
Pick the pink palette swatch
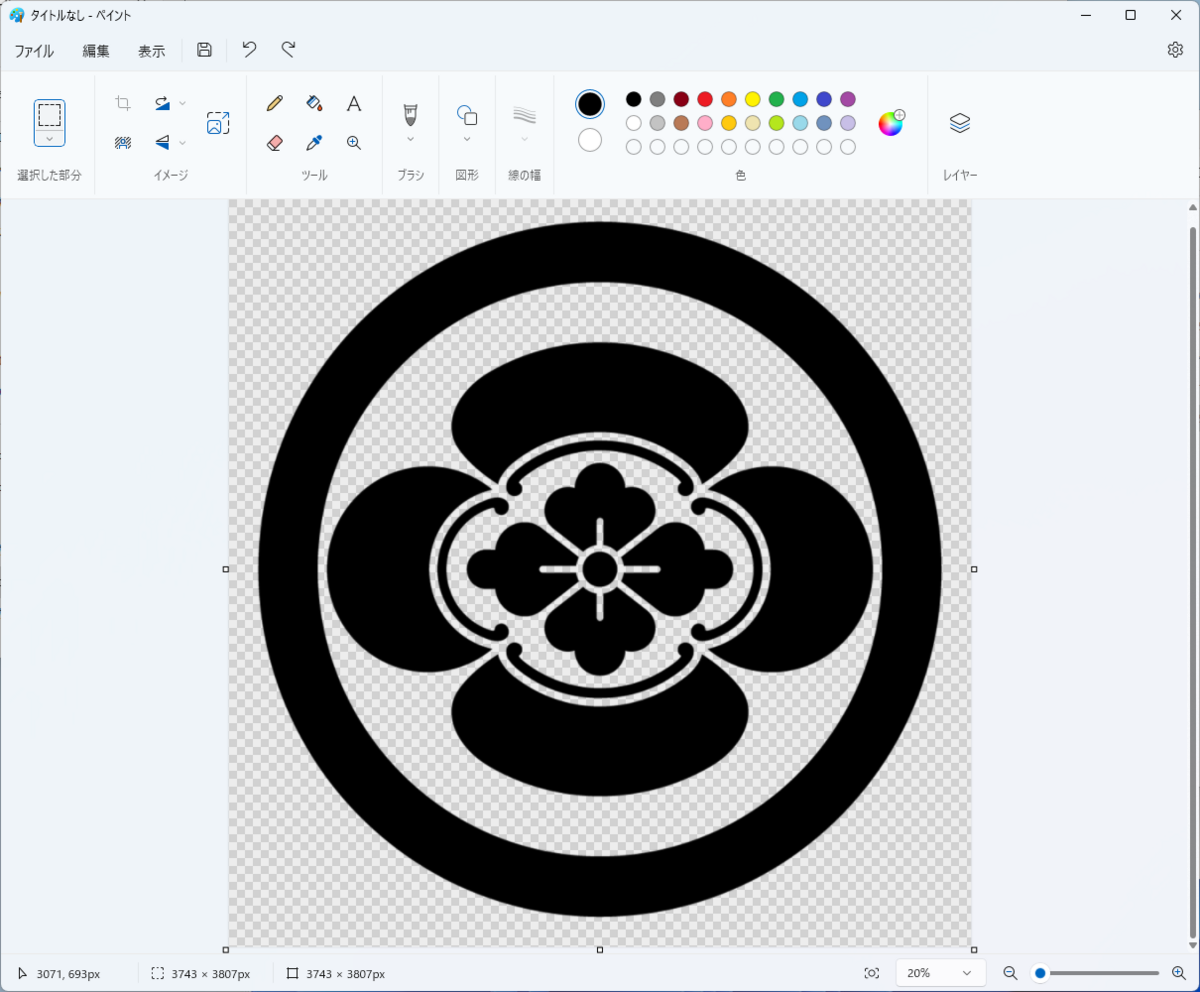click(x=705, y=123)
